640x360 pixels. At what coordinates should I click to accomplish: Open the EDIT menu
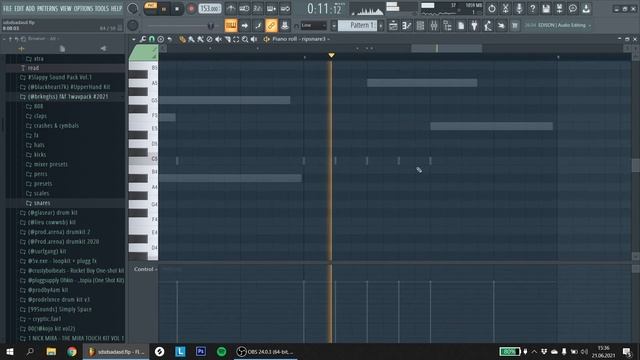click(x=19, y=9)
